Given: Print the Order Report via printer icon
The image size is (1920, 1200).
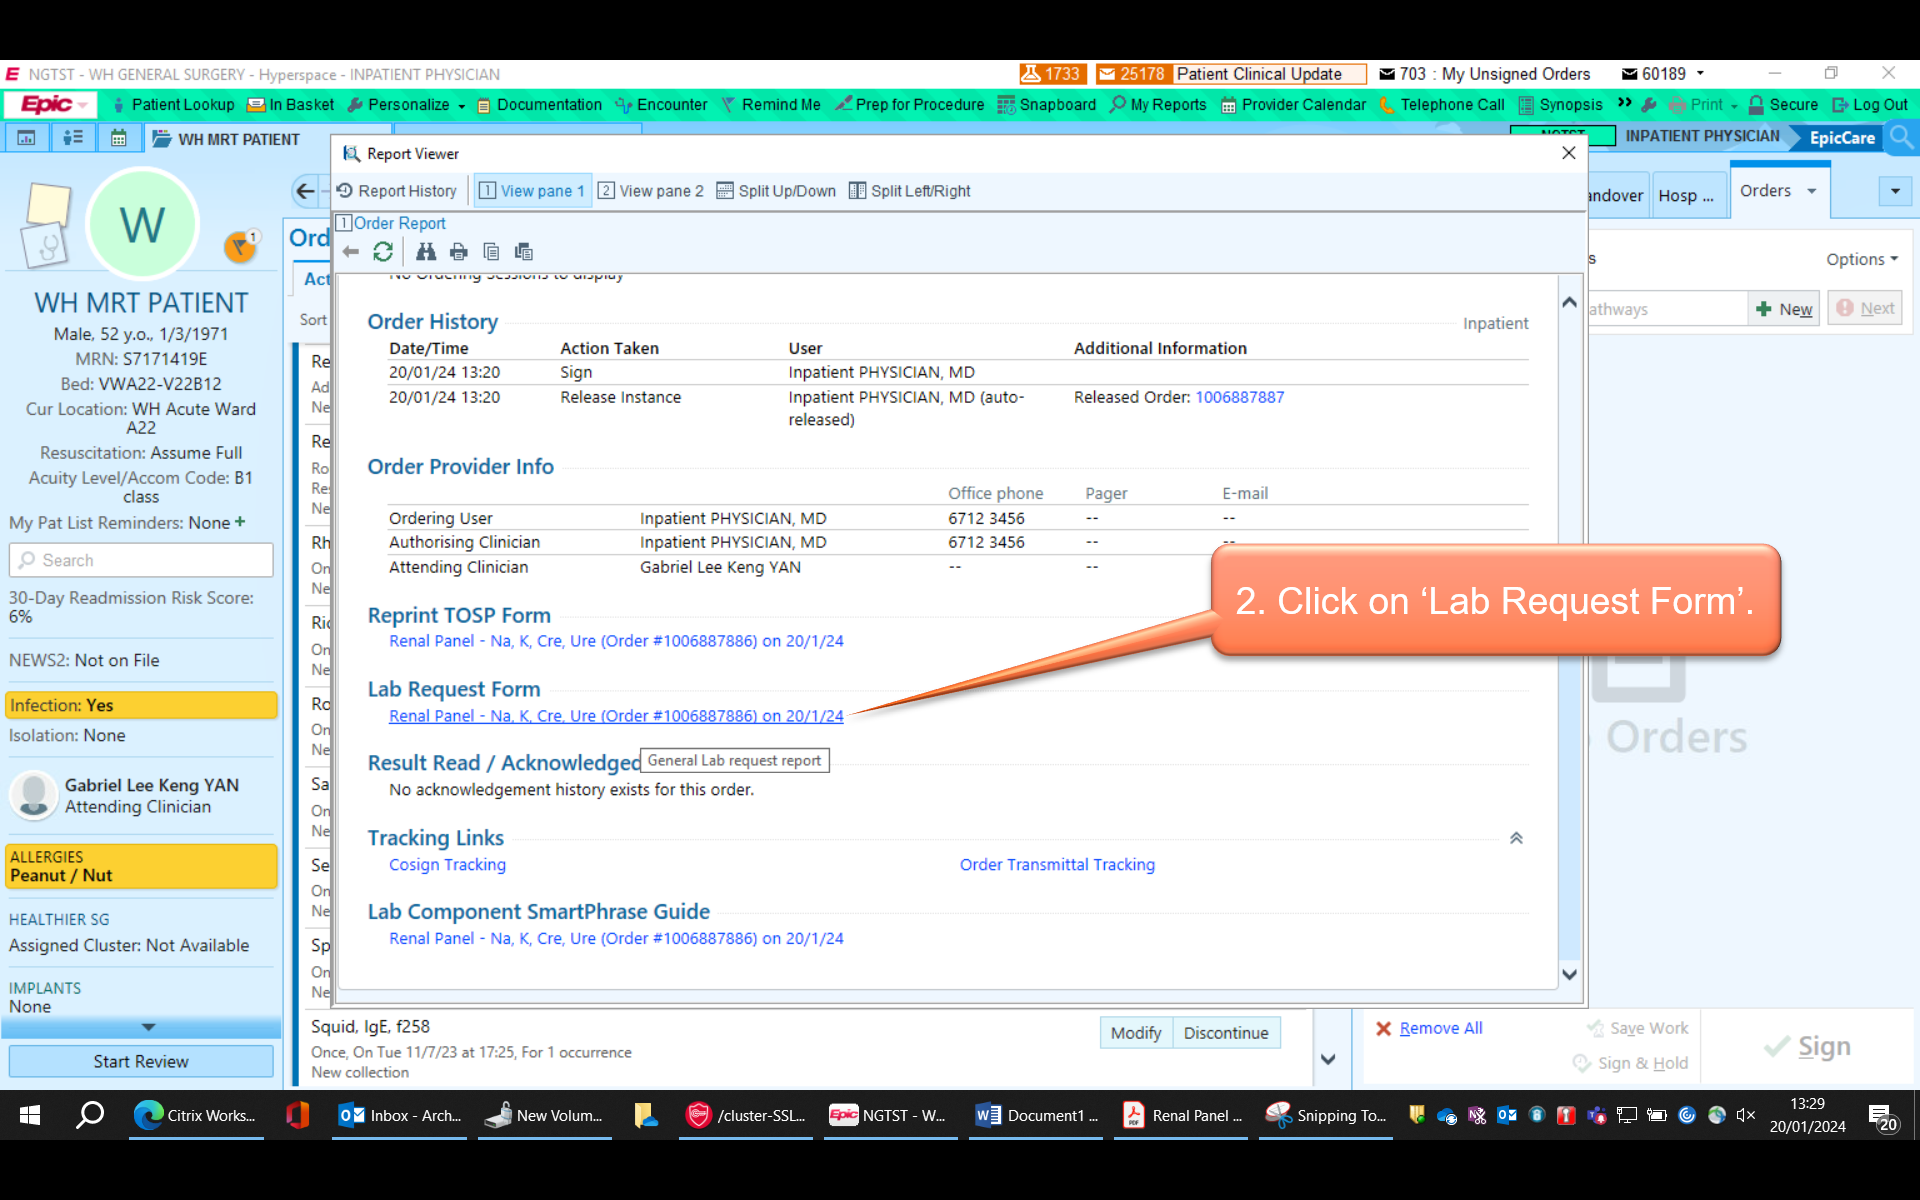Looking at the screenshot, I should tap(459, 252).
